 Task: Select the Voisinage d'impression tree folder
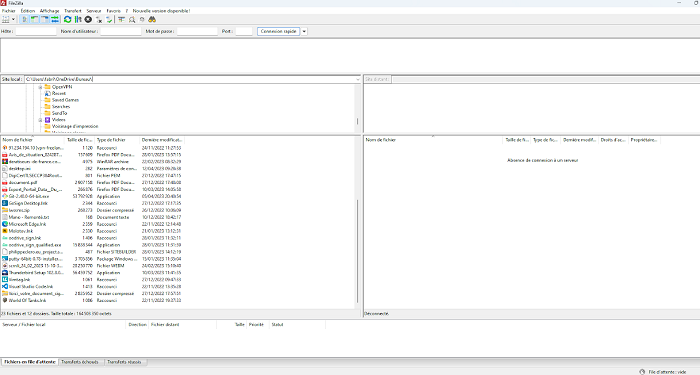[75, 126]
